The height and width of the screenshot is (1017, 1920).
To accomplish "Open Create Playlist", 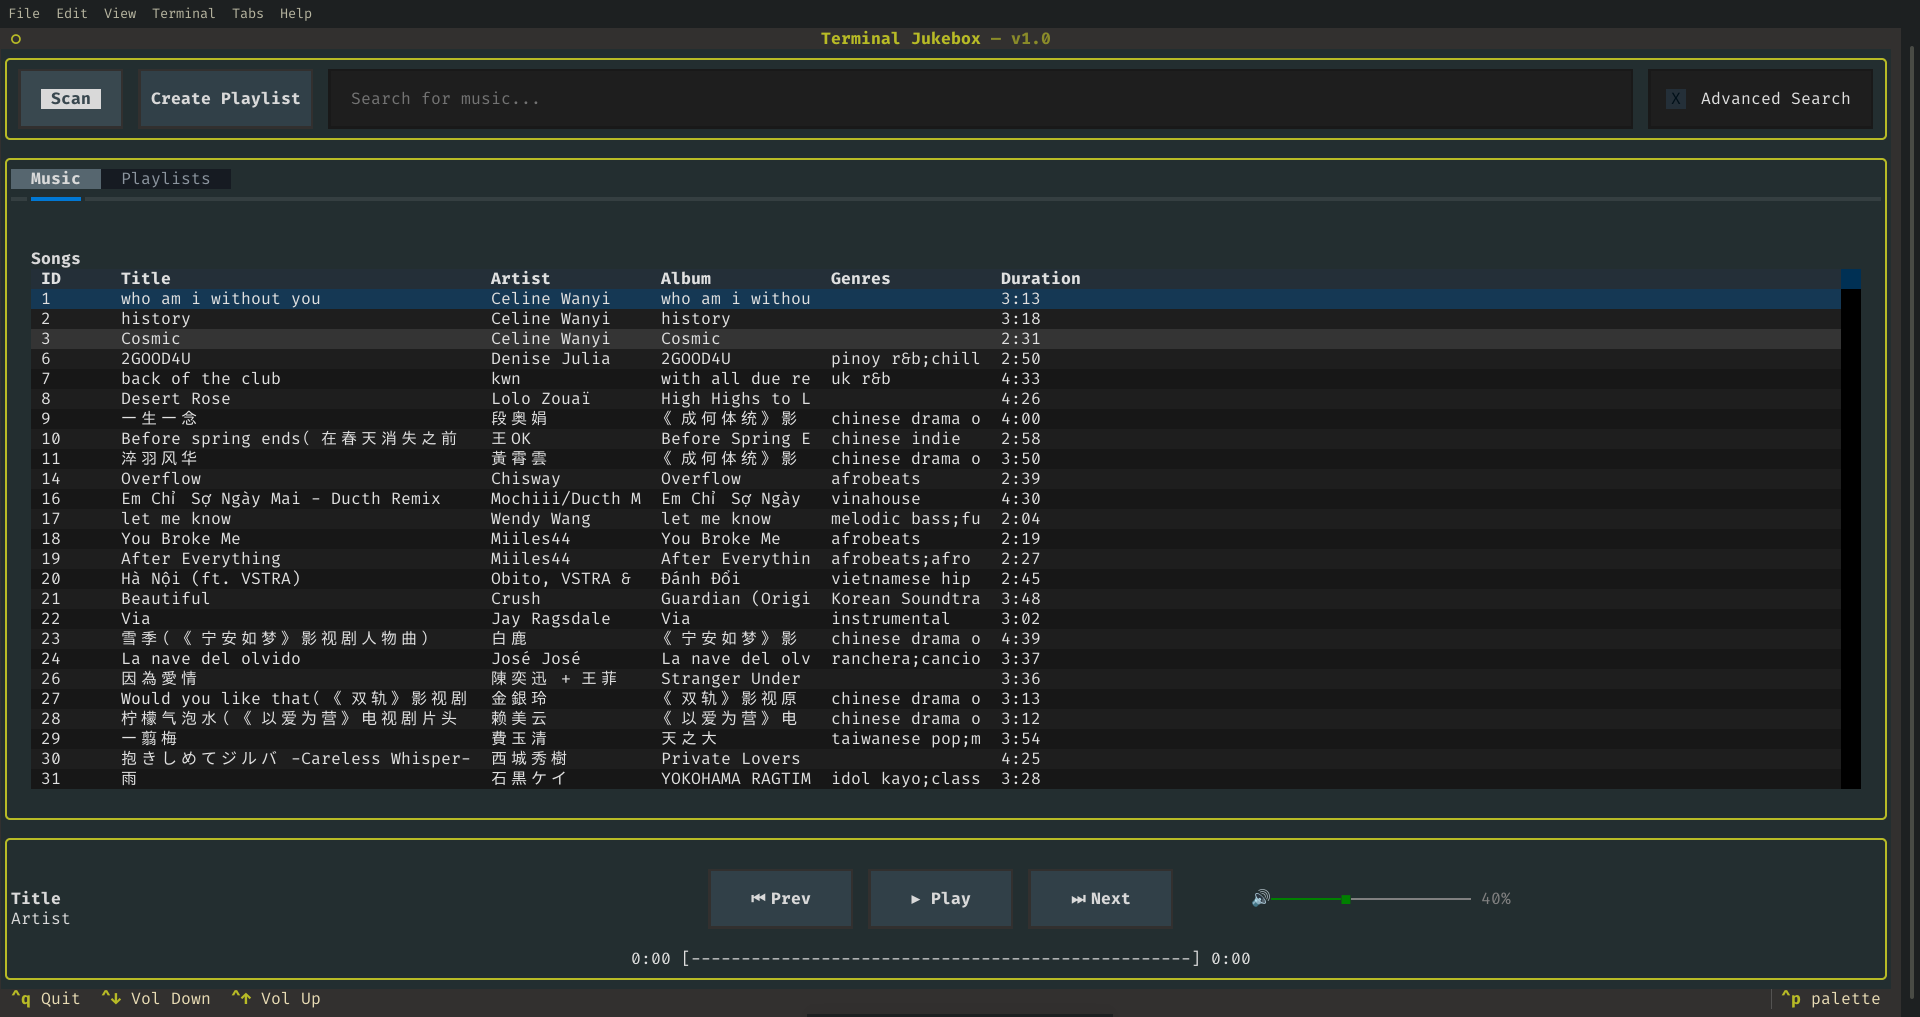I will pyautogui.click(x=225, y=98).
